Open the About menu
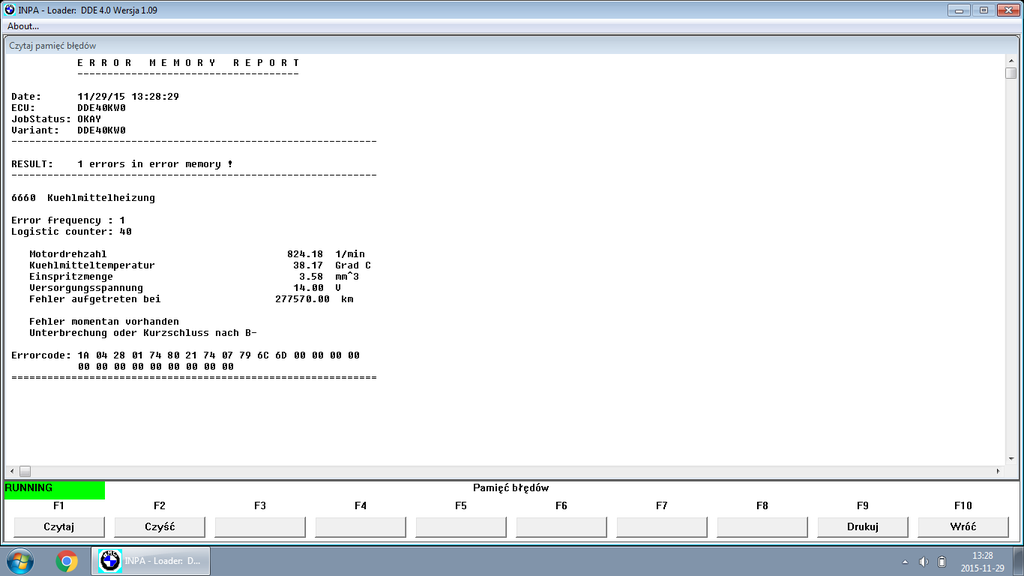 point(23,26)
